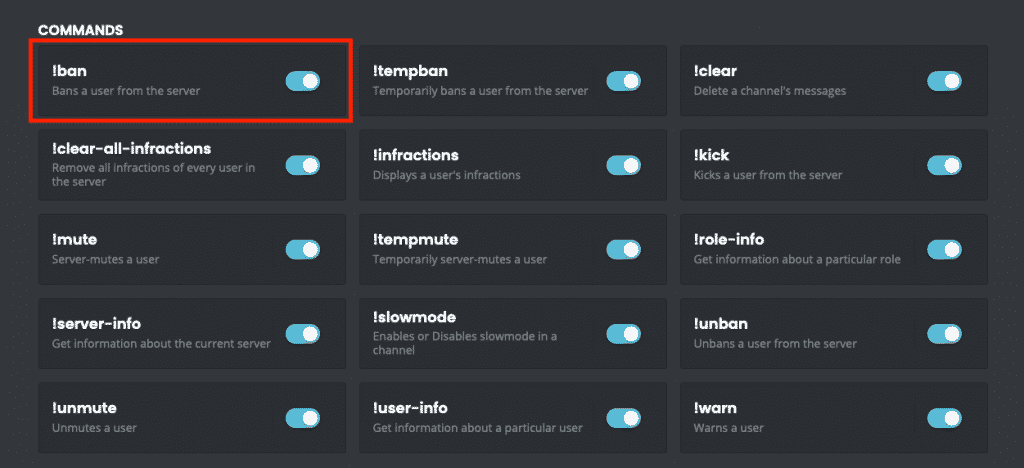1024x468 pixels.
Task: Disable the !mute command toggle
Action: (303, 249)
